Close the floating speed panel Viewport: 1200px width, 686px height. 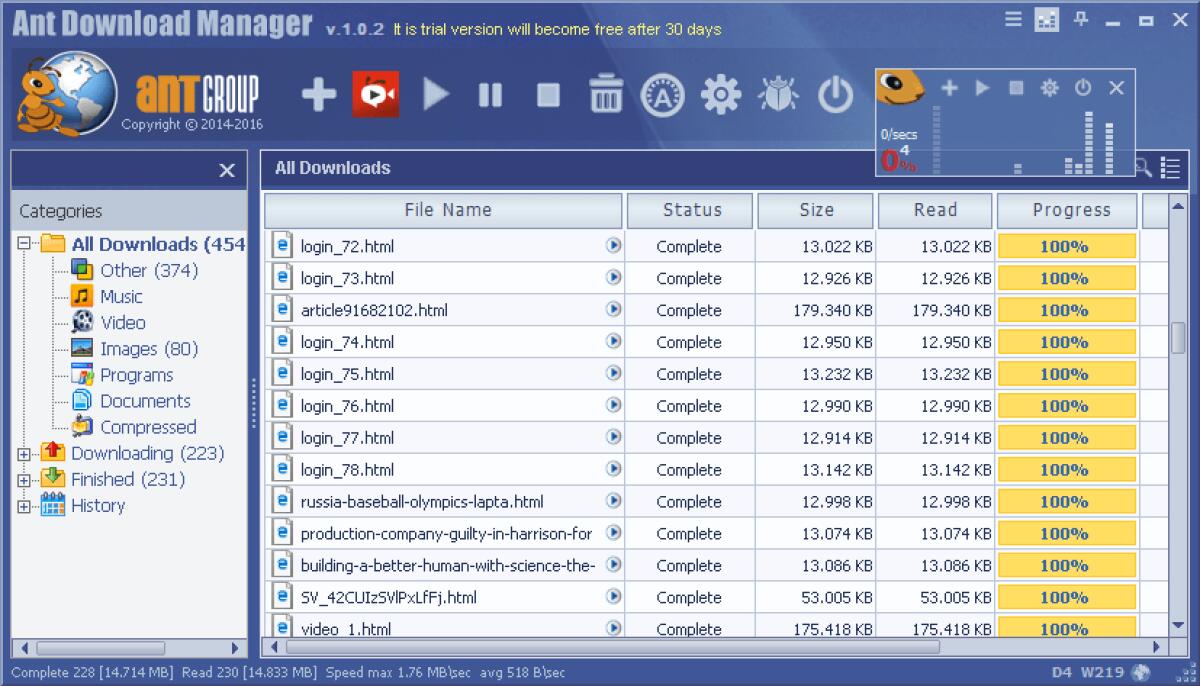click(x=1115, y=88)
